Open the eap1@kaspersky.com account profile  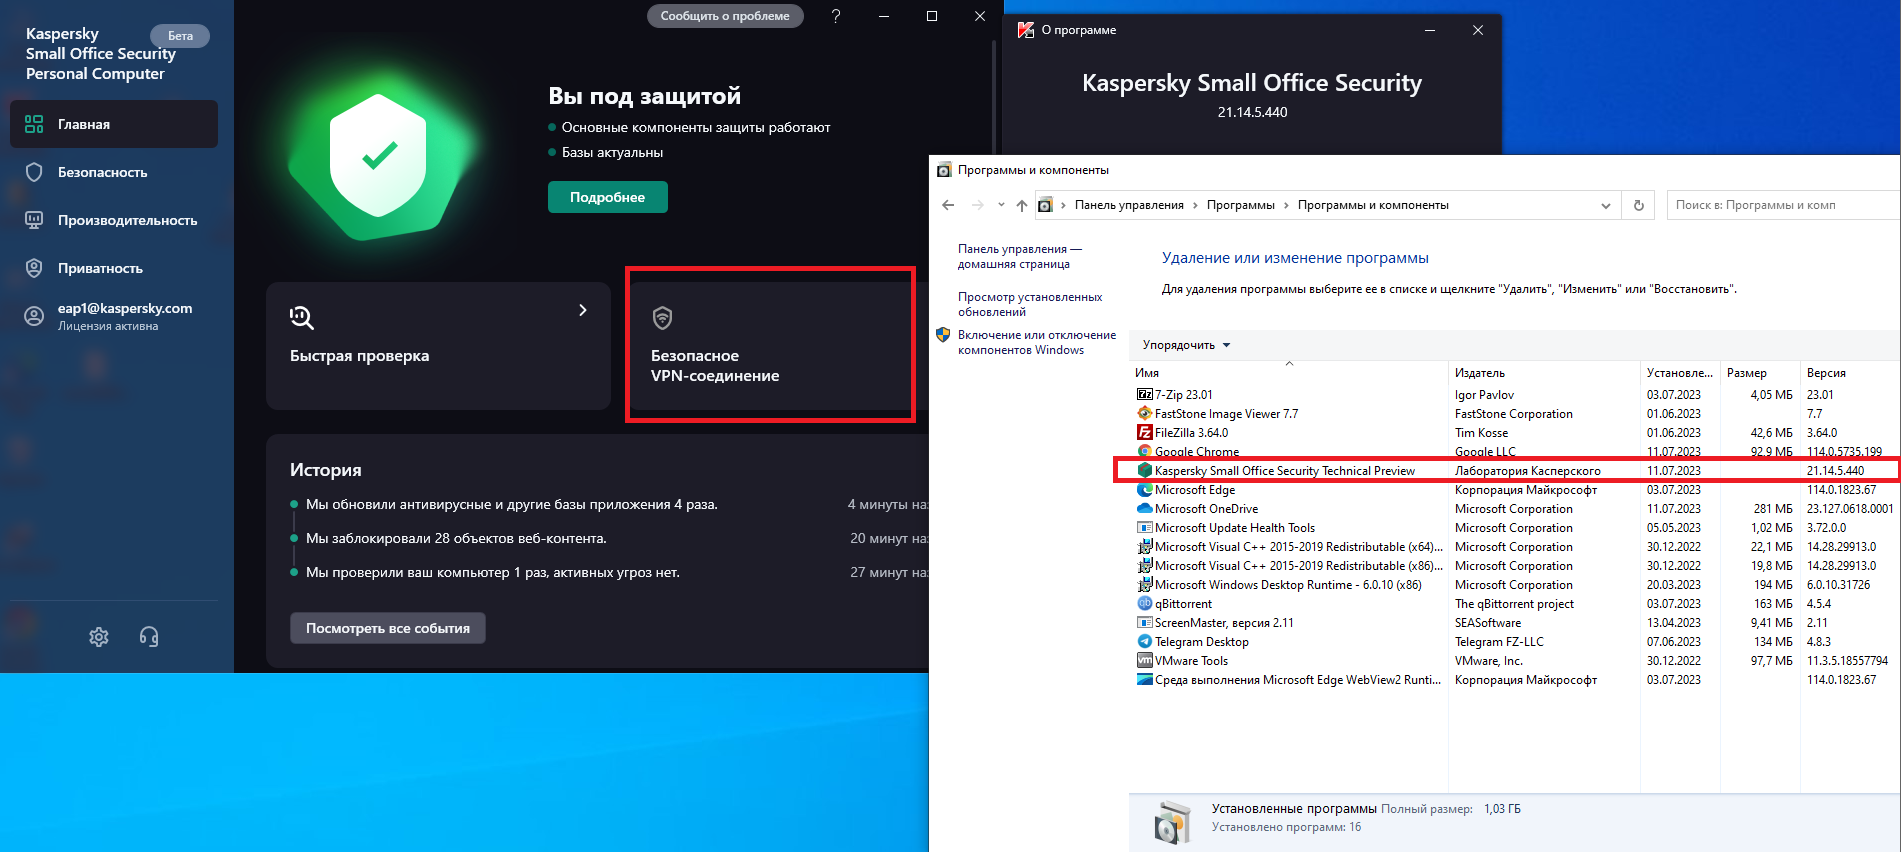click(x=114, y=316)
